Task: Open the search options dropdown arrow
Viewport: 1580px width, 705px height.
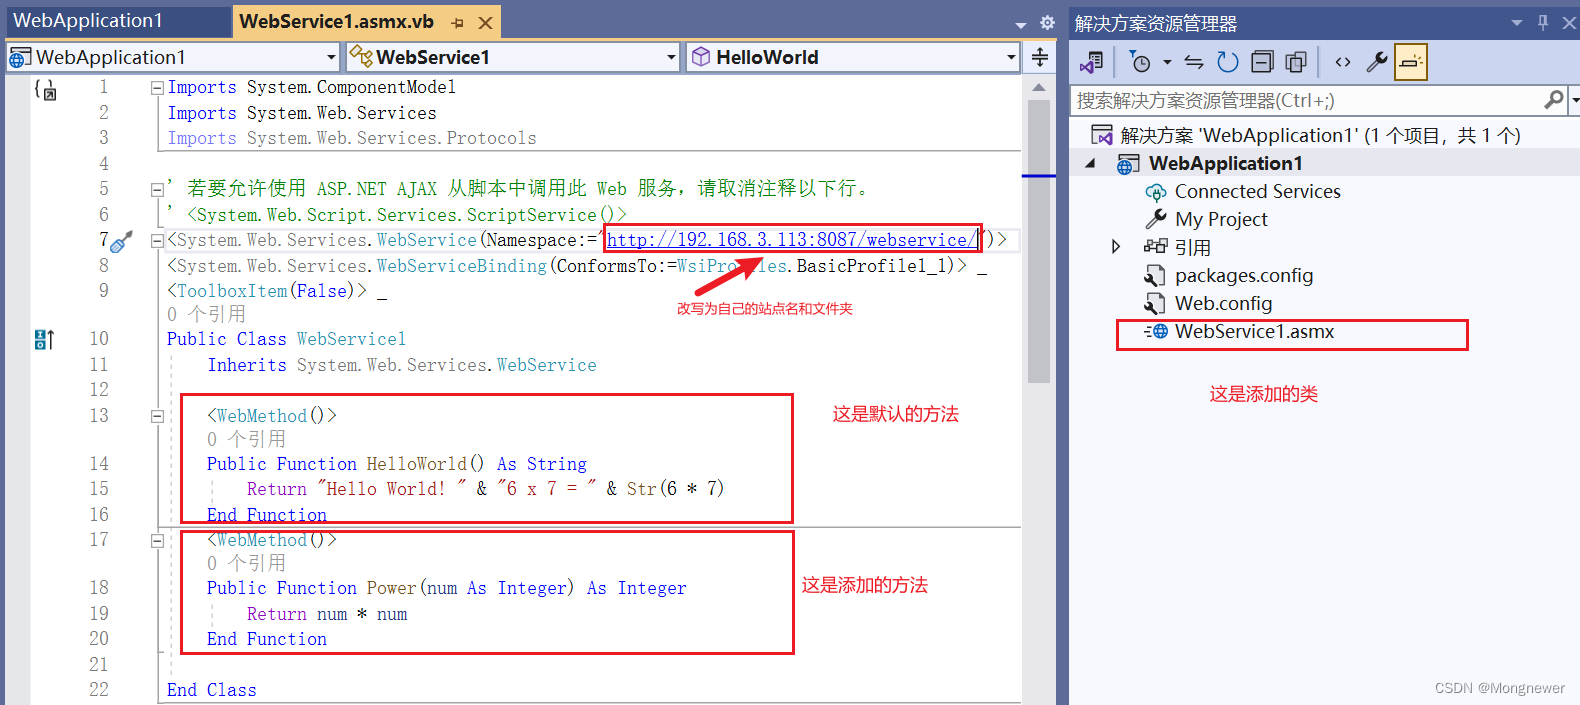Action: click(1575, 100)
